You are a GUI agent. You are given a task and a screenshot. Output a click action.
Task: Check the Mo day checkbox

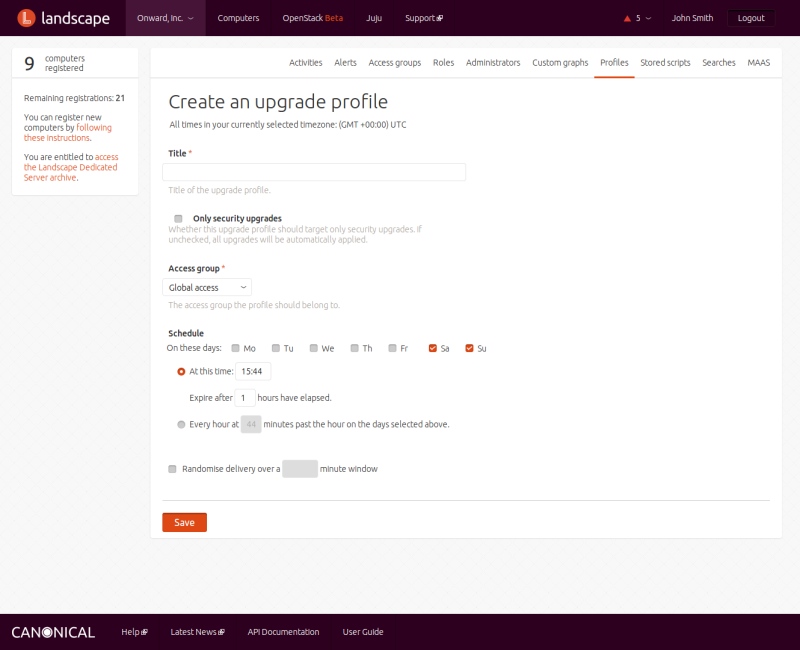tap(236, 348)
